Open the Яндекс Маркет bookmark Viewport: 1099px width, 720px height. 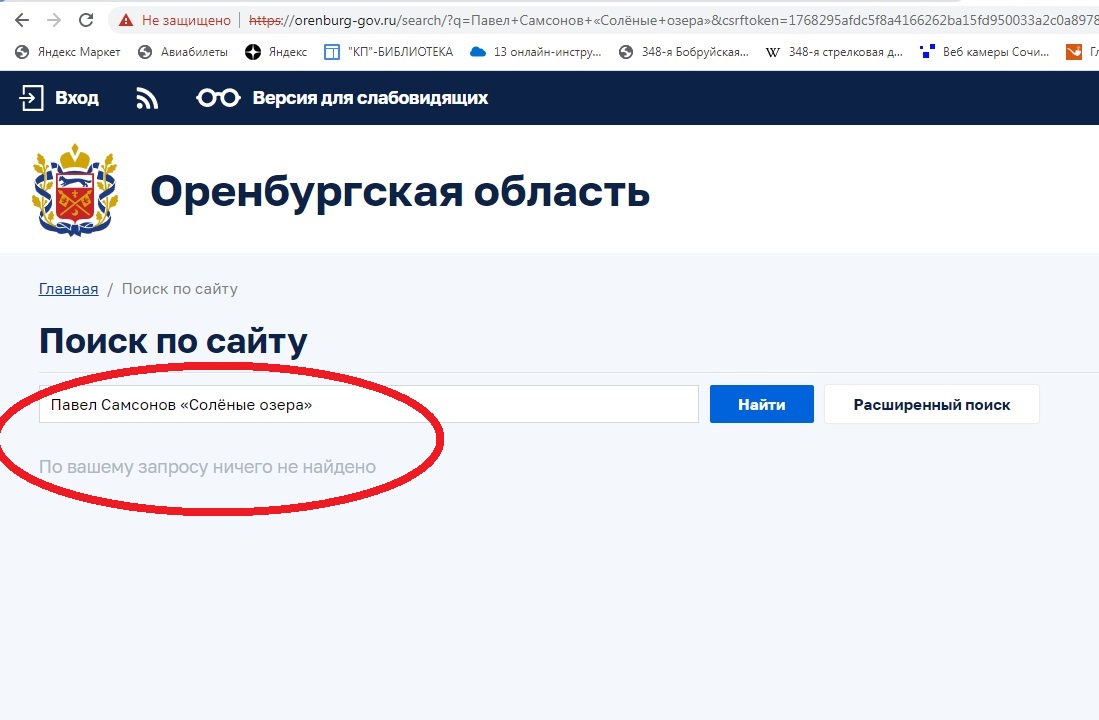tap(68, 52)
